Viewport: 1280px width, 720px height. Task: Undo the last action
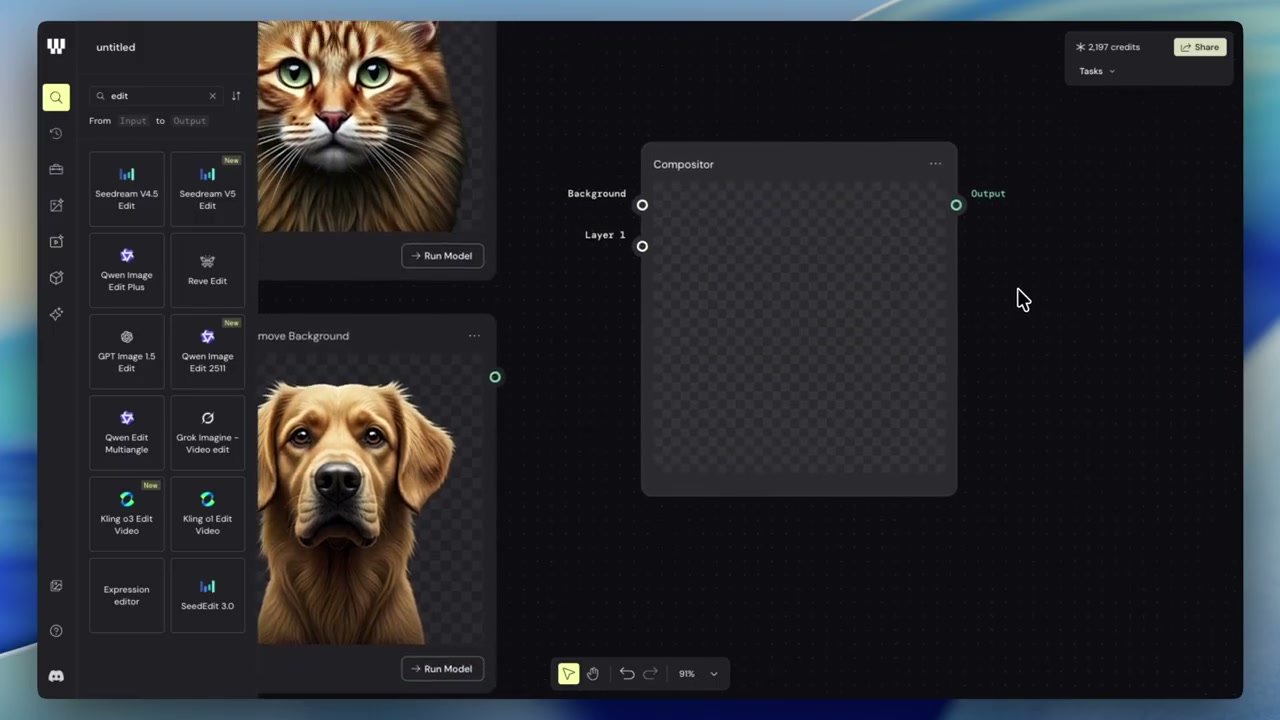627,674
